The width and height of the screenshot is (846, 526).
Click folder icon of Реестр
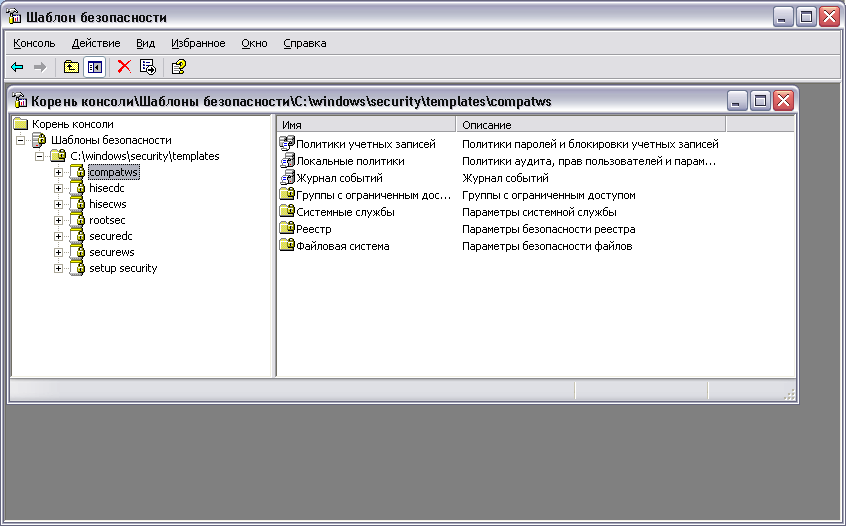(287, 228)
